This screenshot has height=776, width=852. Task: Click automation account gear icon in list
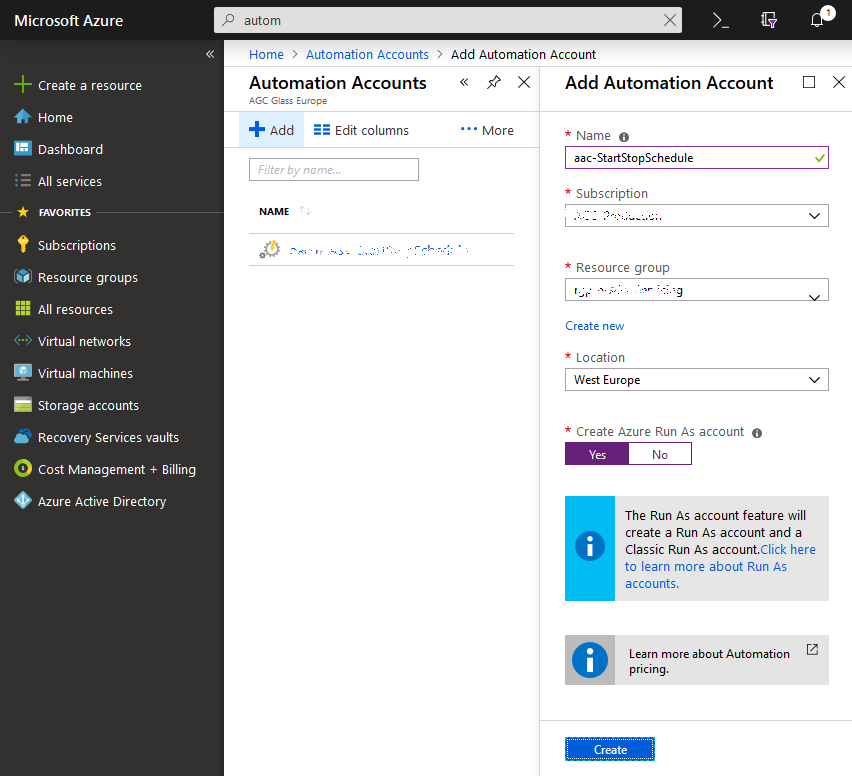pyautogui.click(x=270, y=249)
